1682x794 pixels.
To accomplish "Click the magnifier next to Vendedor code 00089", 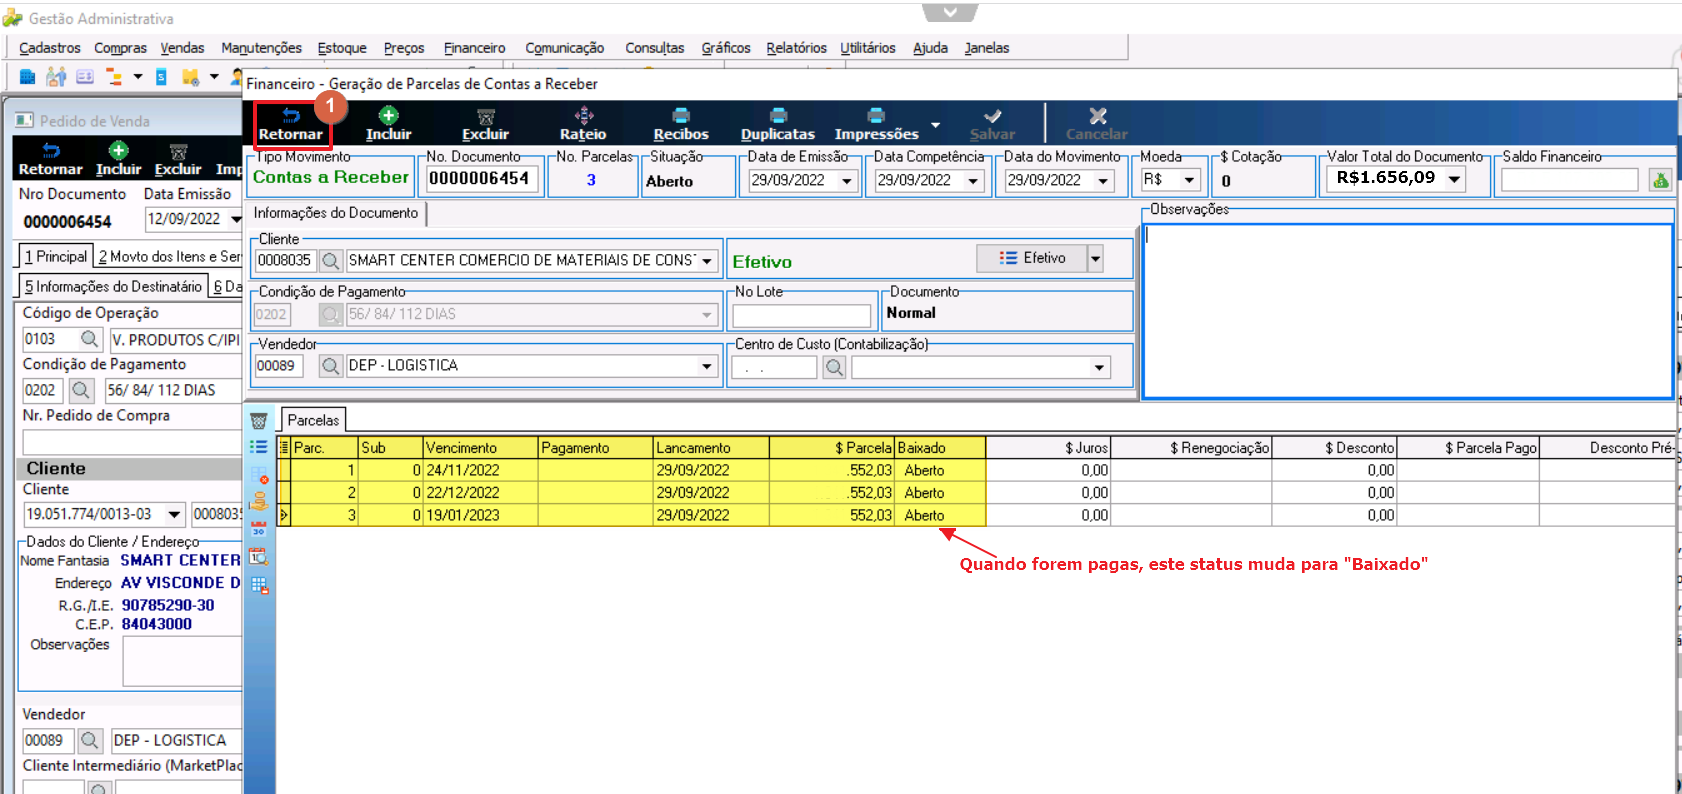I will tap(330, 366).
